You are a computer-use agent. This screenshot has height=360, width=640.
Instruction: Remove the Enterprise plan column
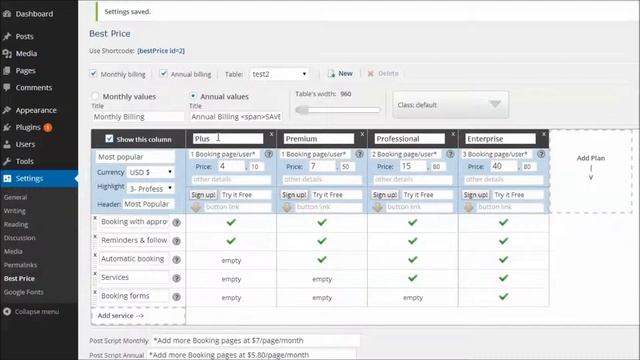click(x=544, y=134)
